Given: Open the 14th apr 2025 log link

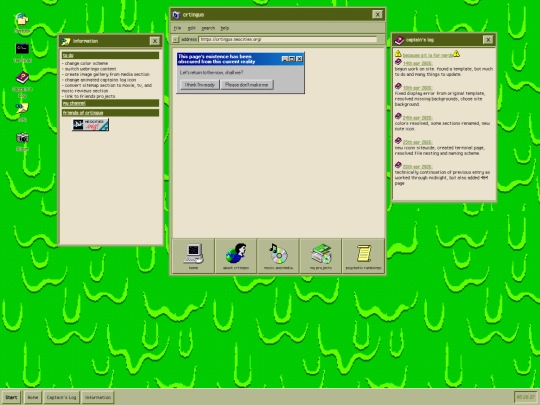Looking at the screenshot, I should tap(417, 63).
